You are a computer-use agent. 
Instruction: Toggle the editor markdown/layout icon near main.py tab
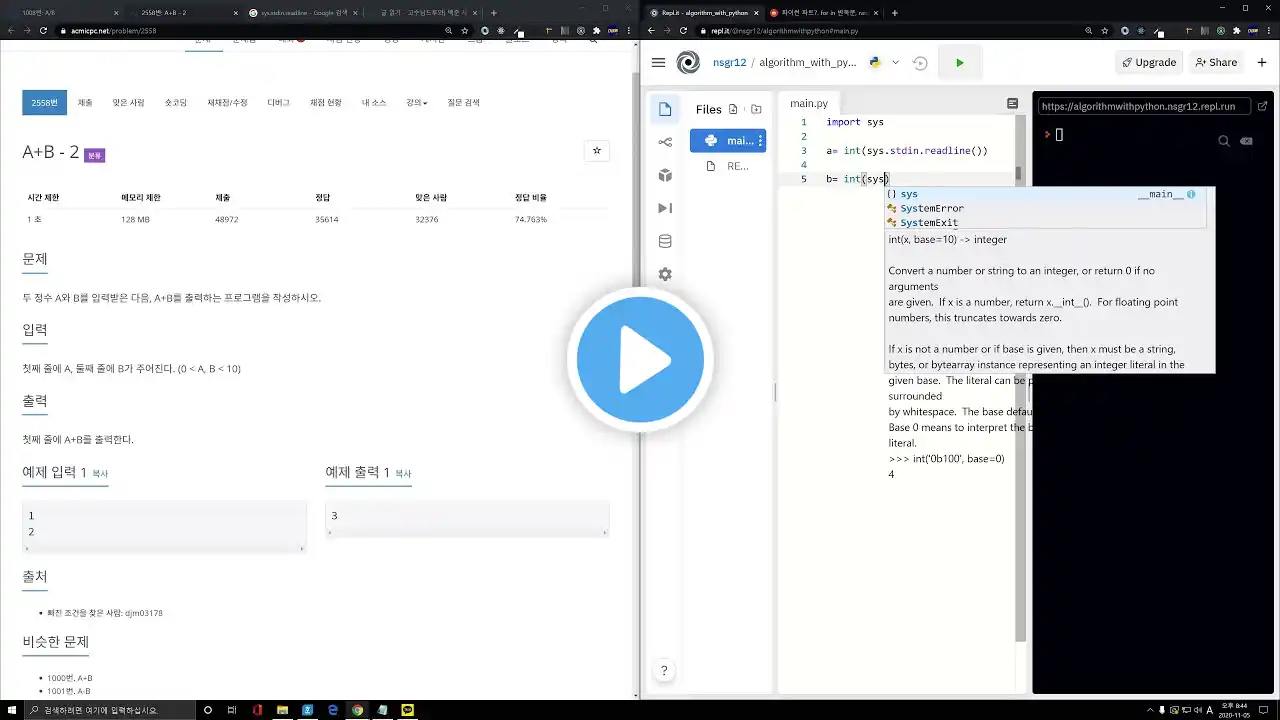(x=1012, y=103)
